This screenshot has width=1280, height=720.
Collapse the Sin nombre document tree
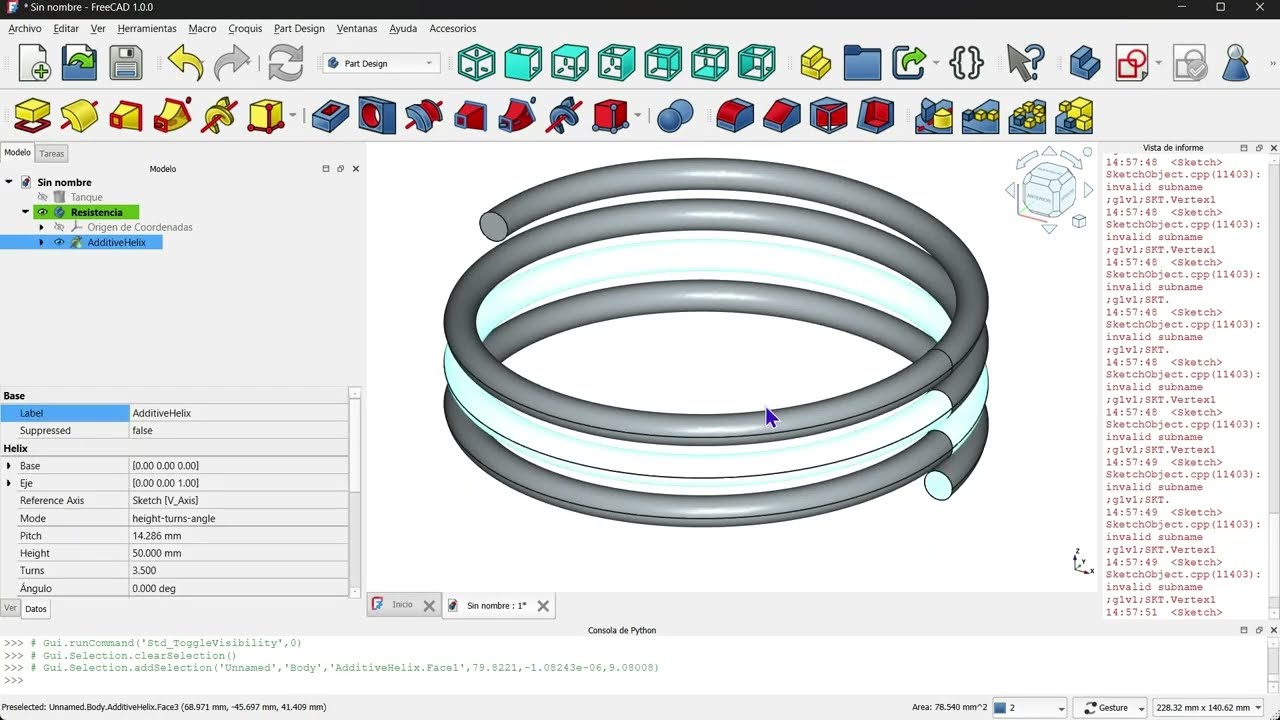(x=9, y=182)
